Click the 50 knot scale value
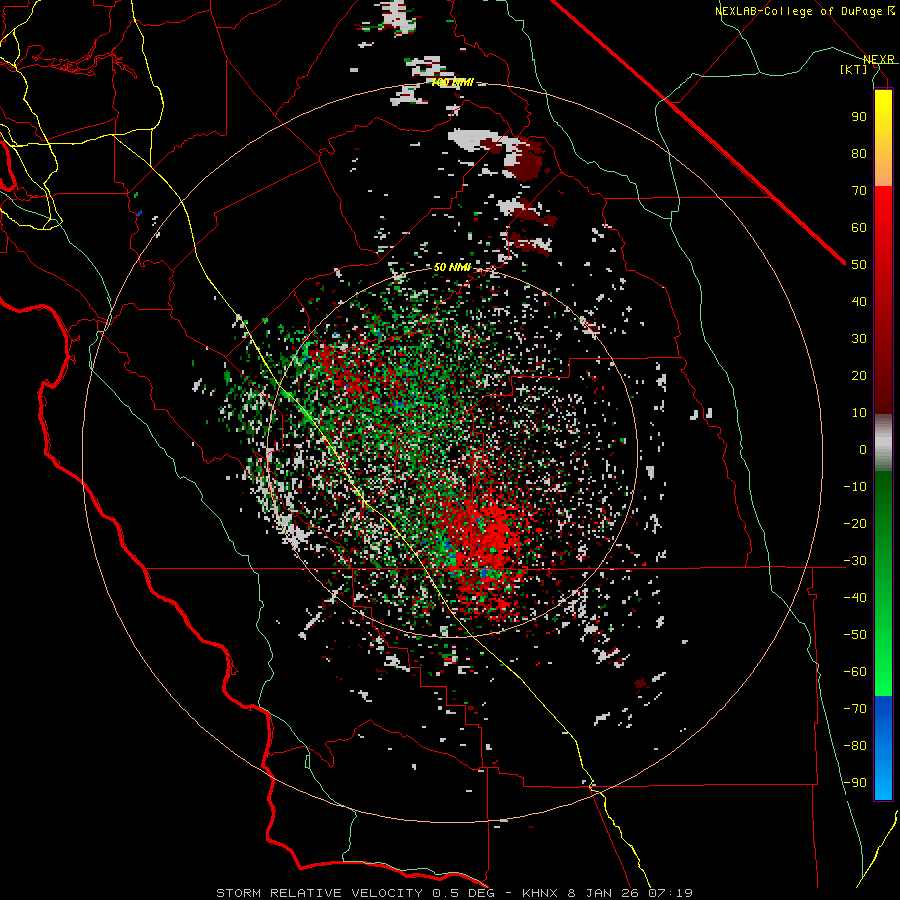900x900 pixels. [x=859, y=265]
